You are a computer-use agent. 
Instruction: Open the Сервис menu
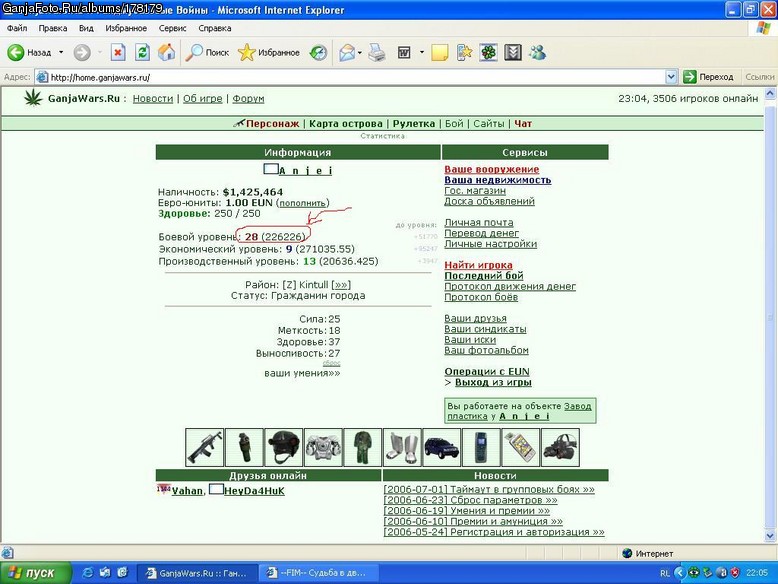point(173,28)
